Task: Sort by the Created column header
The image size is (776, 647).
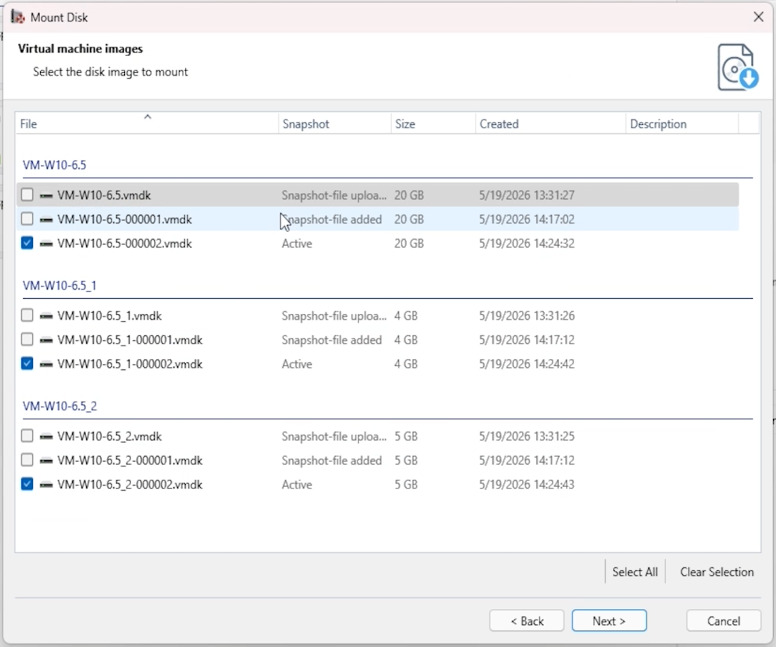Action: 550,123
